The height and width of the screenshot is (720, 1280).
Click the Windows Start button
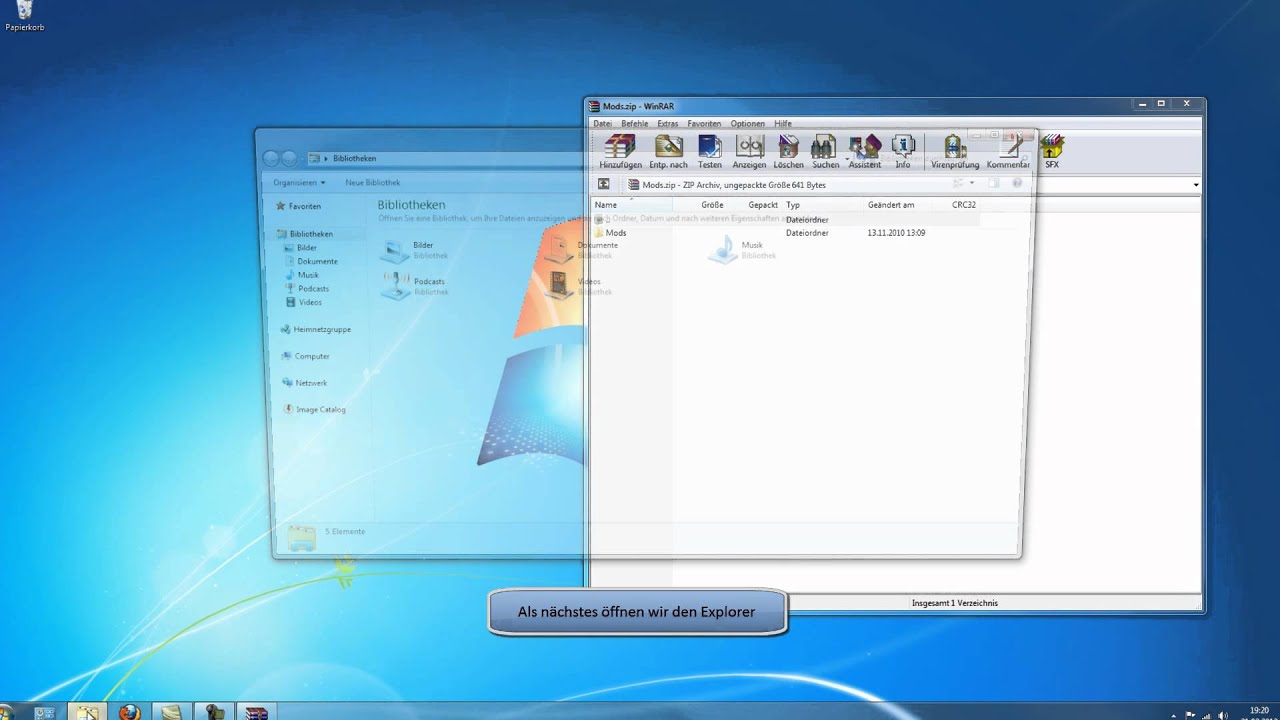[5, 712]
